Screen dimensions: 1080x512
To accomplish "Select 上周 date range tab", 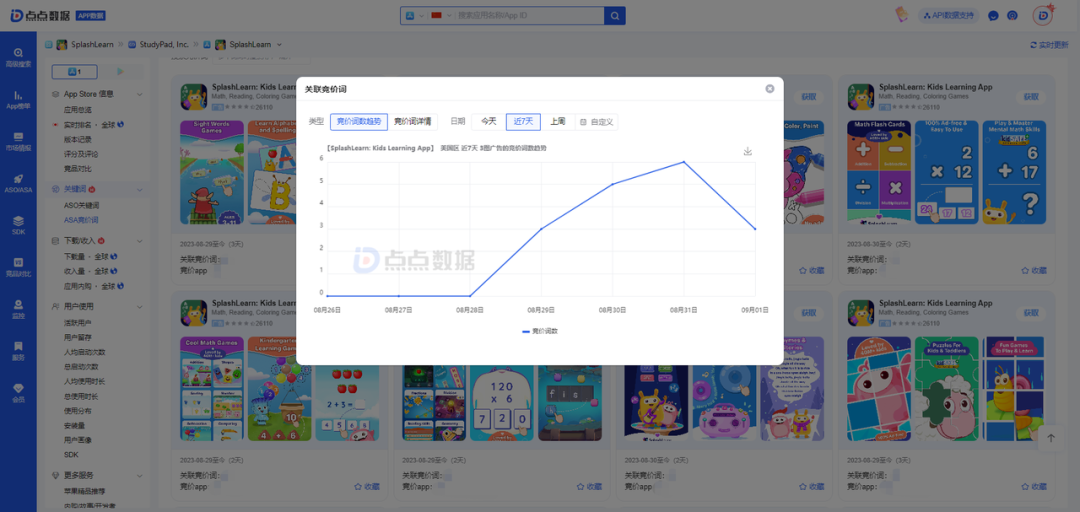I will tap(557, 122).
